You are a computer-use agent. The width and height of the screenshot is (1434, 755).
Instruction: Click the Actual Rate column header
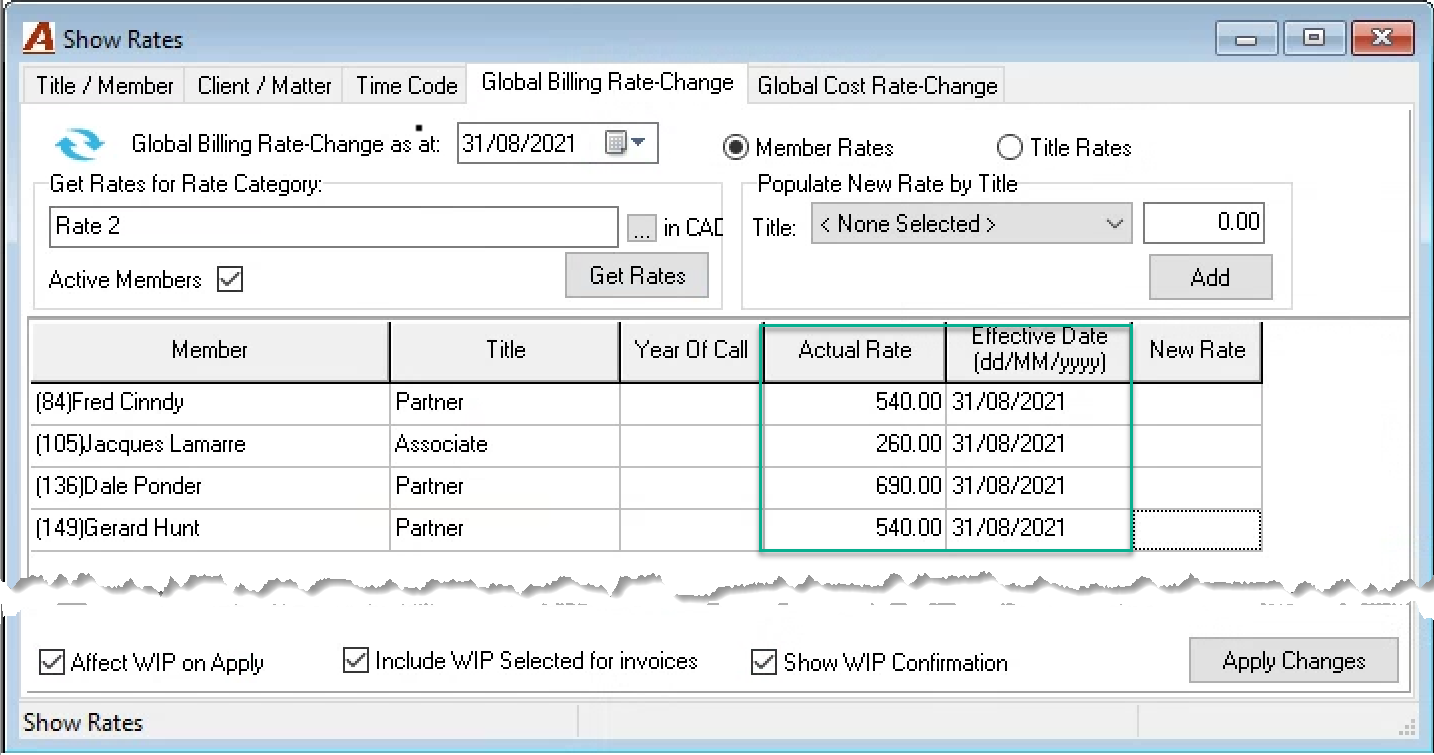[x=854, y=351]
